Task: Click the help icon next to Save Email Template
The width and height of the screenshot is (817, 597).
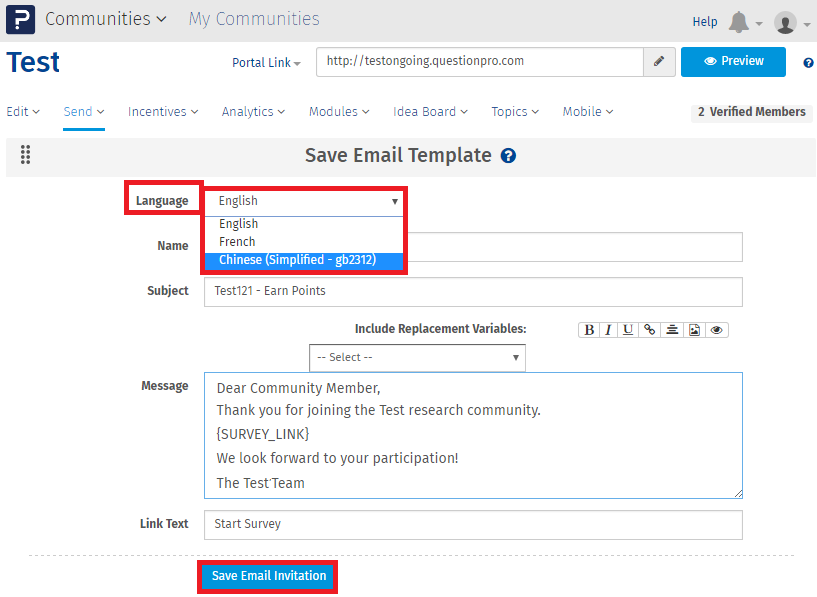Action: (508, 156)
